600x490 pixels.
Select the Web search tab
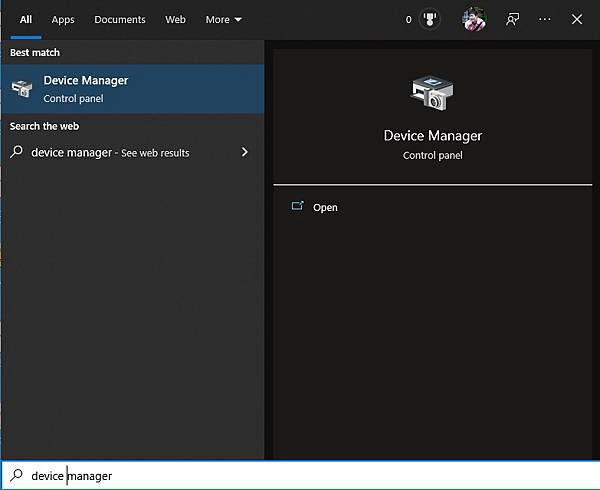click(x=175, y=20)
